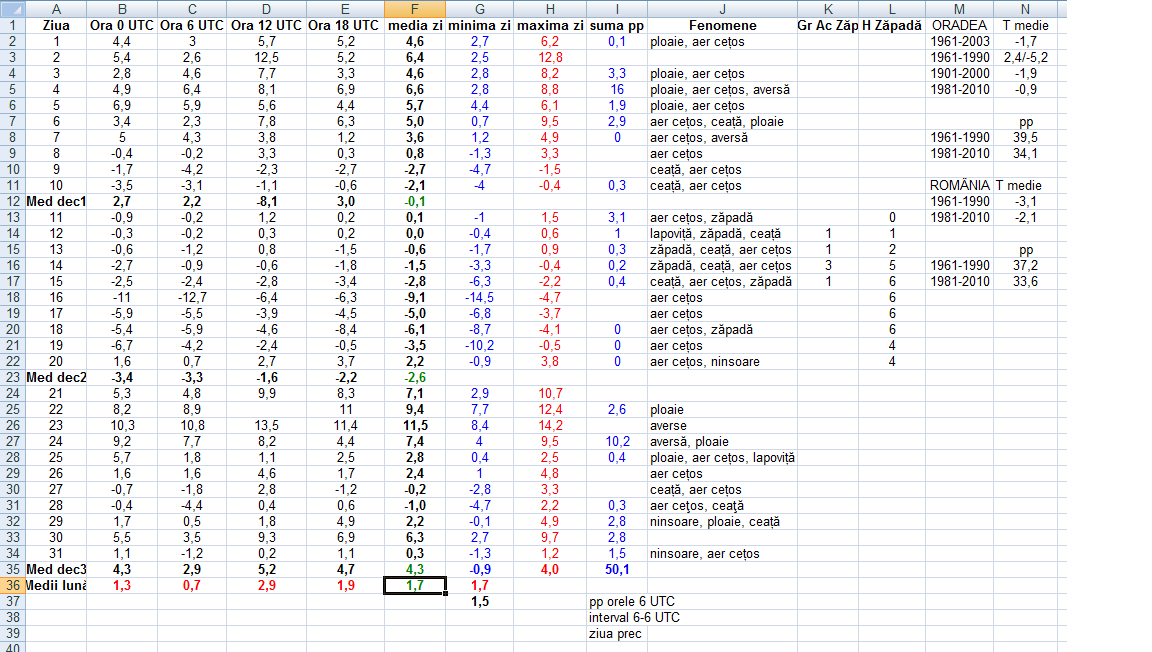Click the selected cell F36 with 1,7
Viewport: 1152px width, 652px height.
pos(414,586)
